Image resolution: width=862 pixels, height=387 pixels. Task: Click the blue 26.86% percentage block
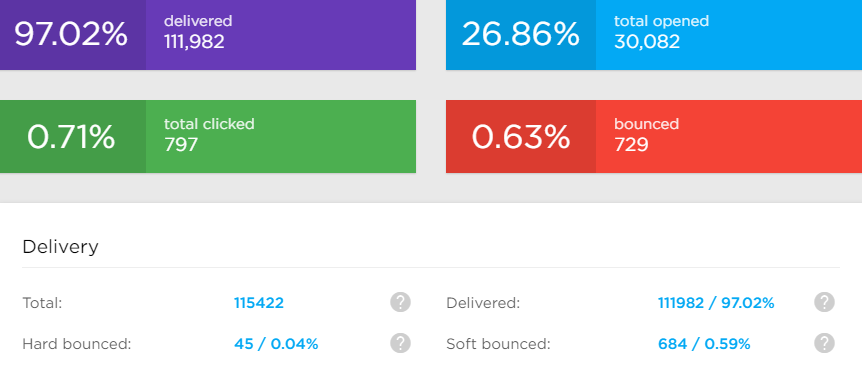[521, 35]
